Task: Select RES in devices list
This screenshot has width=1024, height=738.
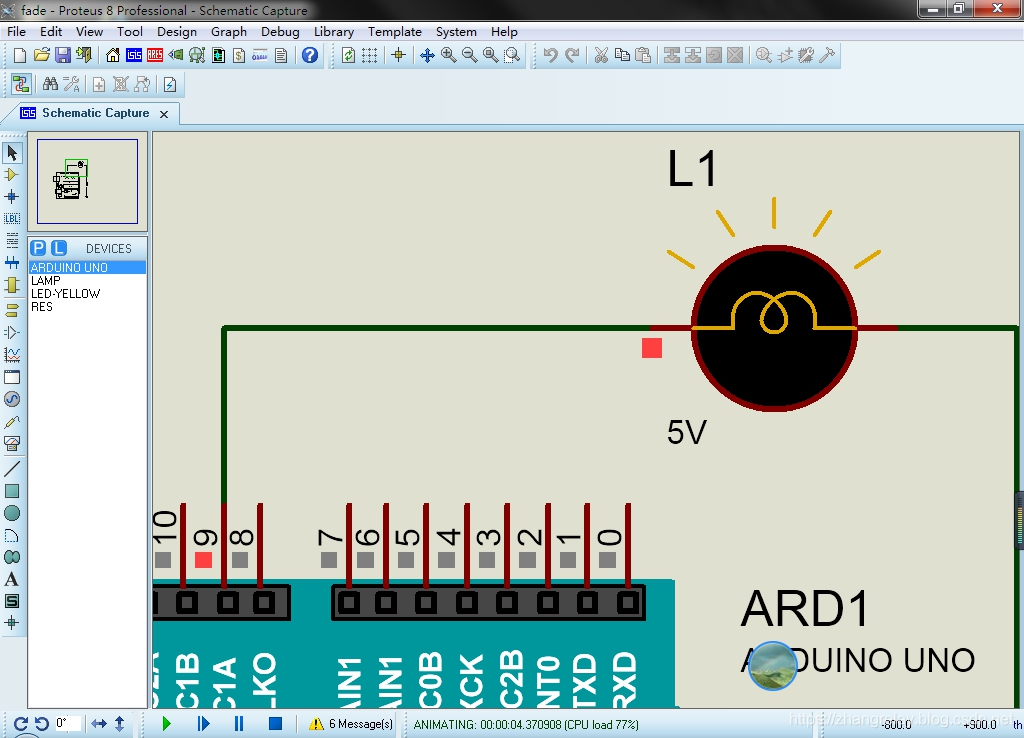Action: (x=87, y=306)
